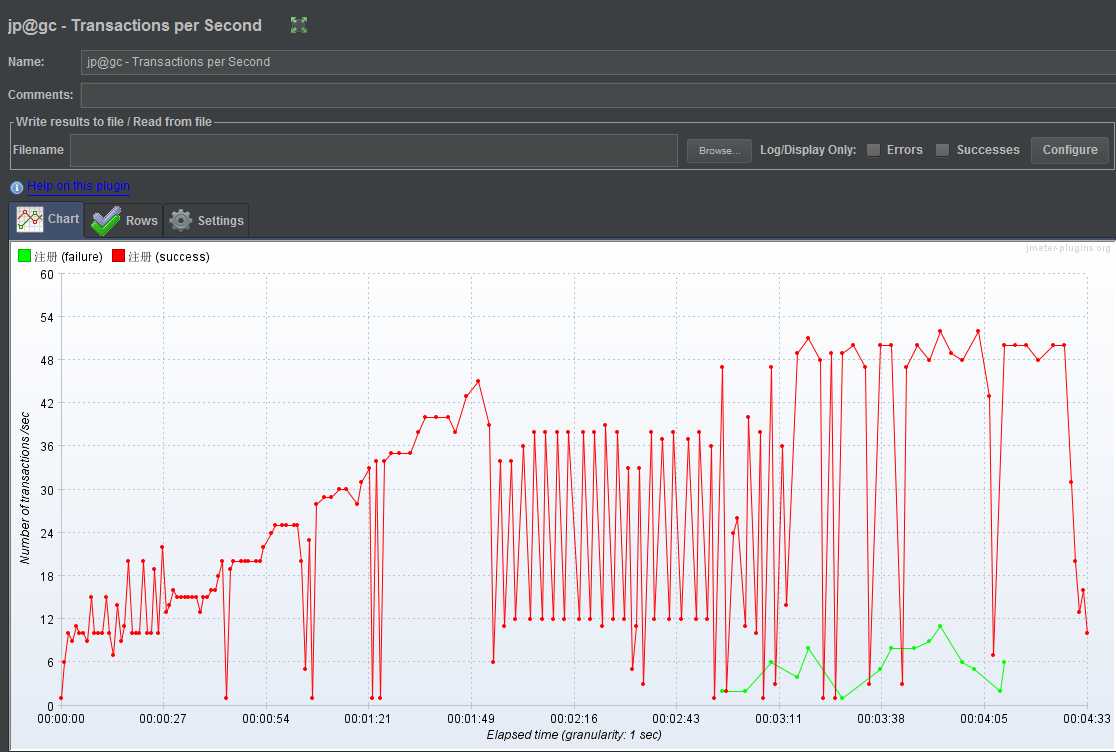
Task: Click the '00:04:33' x-axis time label
Action: (x=1086, y=719)
